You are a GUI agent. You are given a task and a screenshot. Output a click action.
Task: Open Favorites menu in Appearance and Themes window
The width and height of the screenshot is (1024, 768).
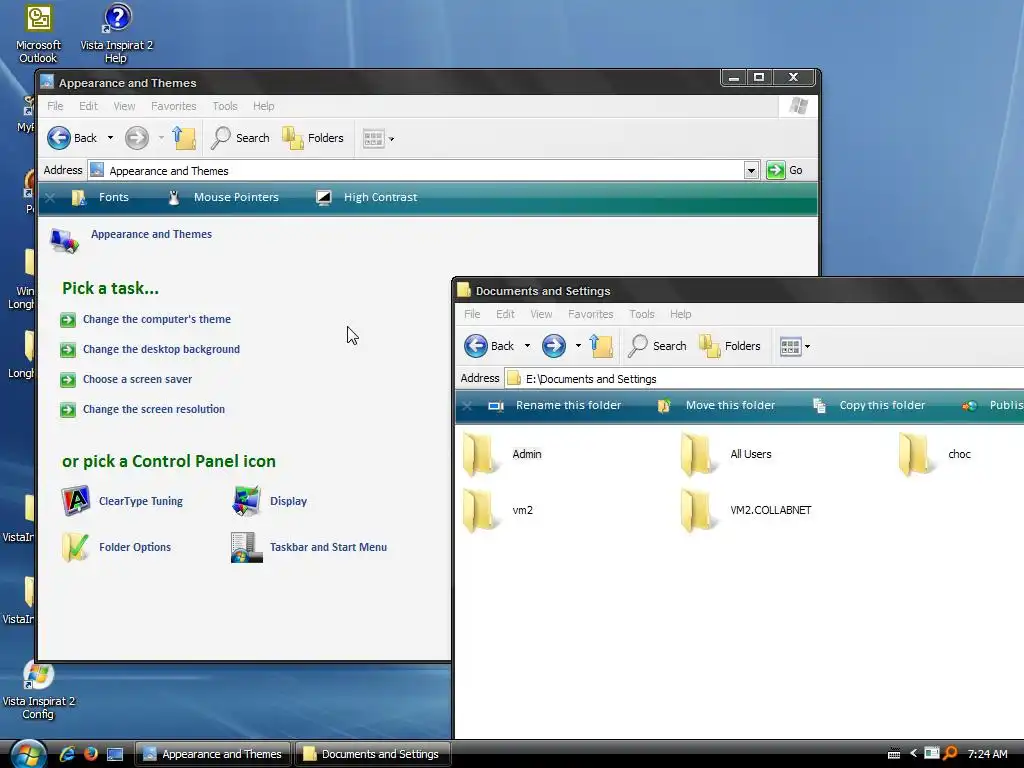click(x=174, y=106)
